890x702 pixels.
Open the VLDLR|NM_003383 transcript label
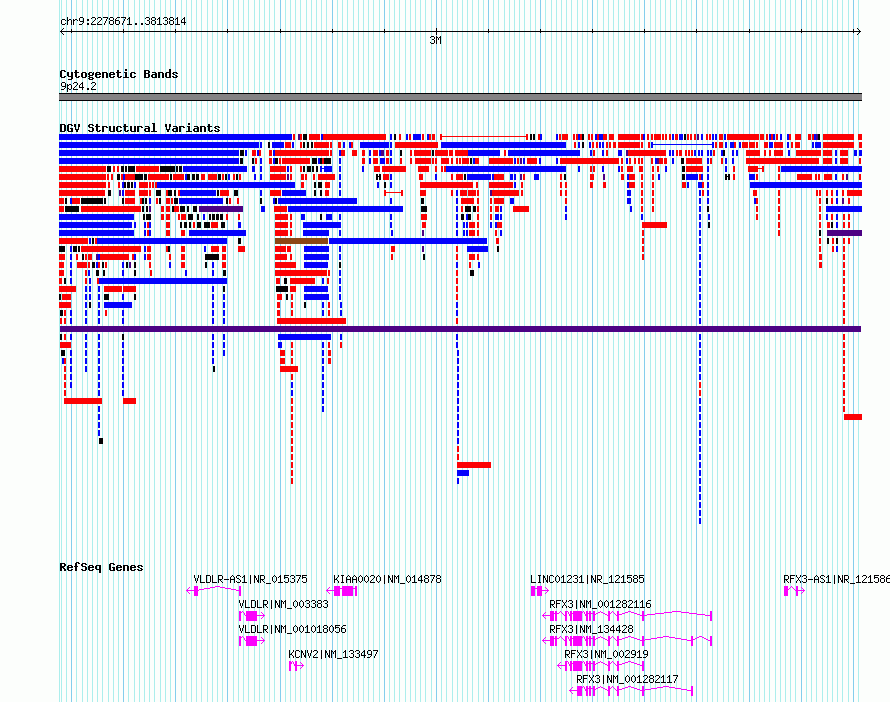coord(283,604)
